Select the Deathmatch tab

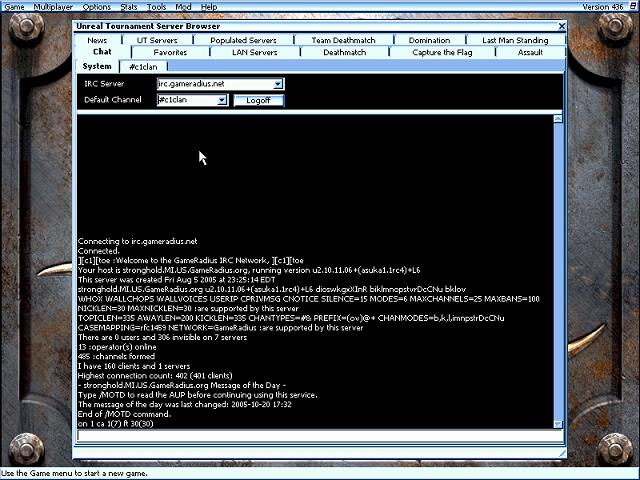coord(344,52)
